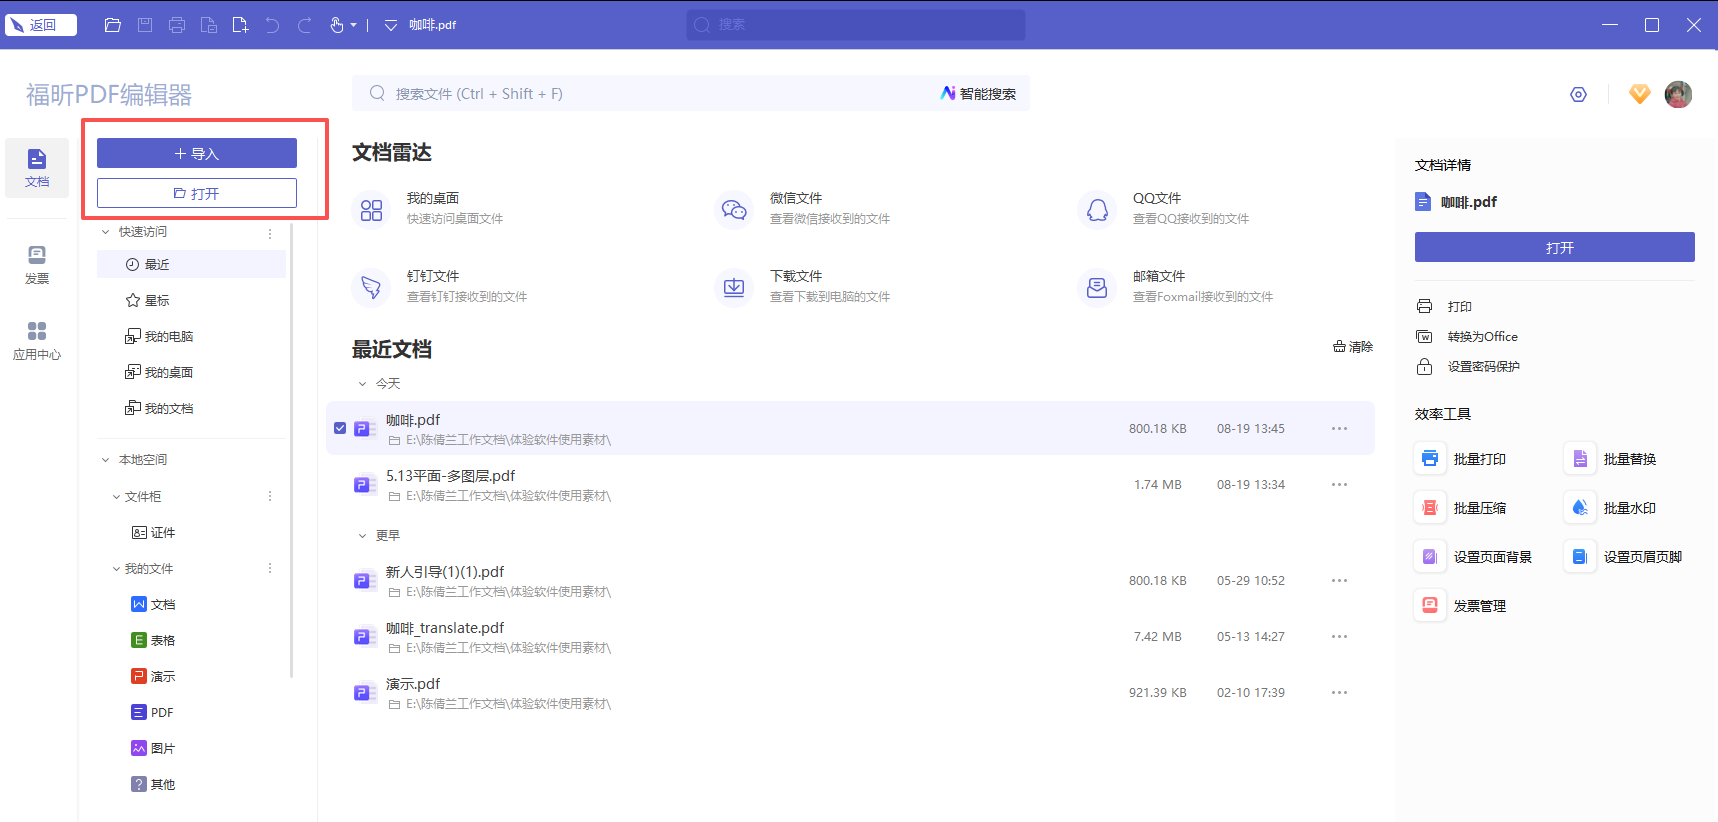1718x822 pixels.
Task: Click 转换为Office option
Action: (1467, 336)
